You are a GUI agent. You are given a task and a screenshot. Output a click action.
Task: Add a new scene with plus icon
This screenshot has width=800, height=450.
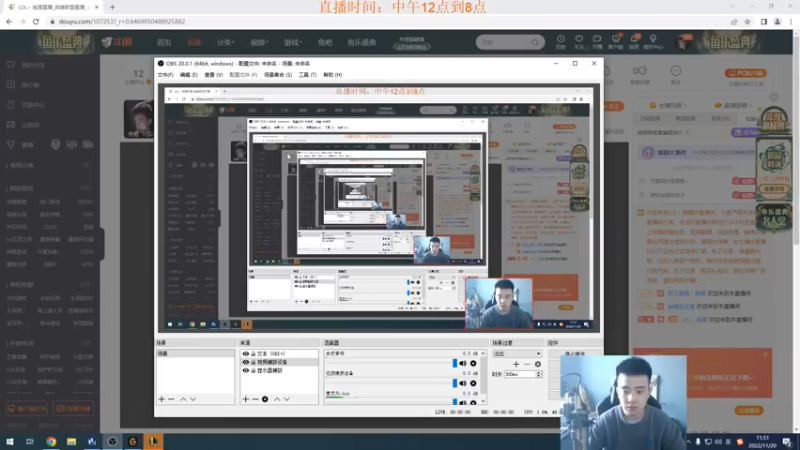coord(162,399)
